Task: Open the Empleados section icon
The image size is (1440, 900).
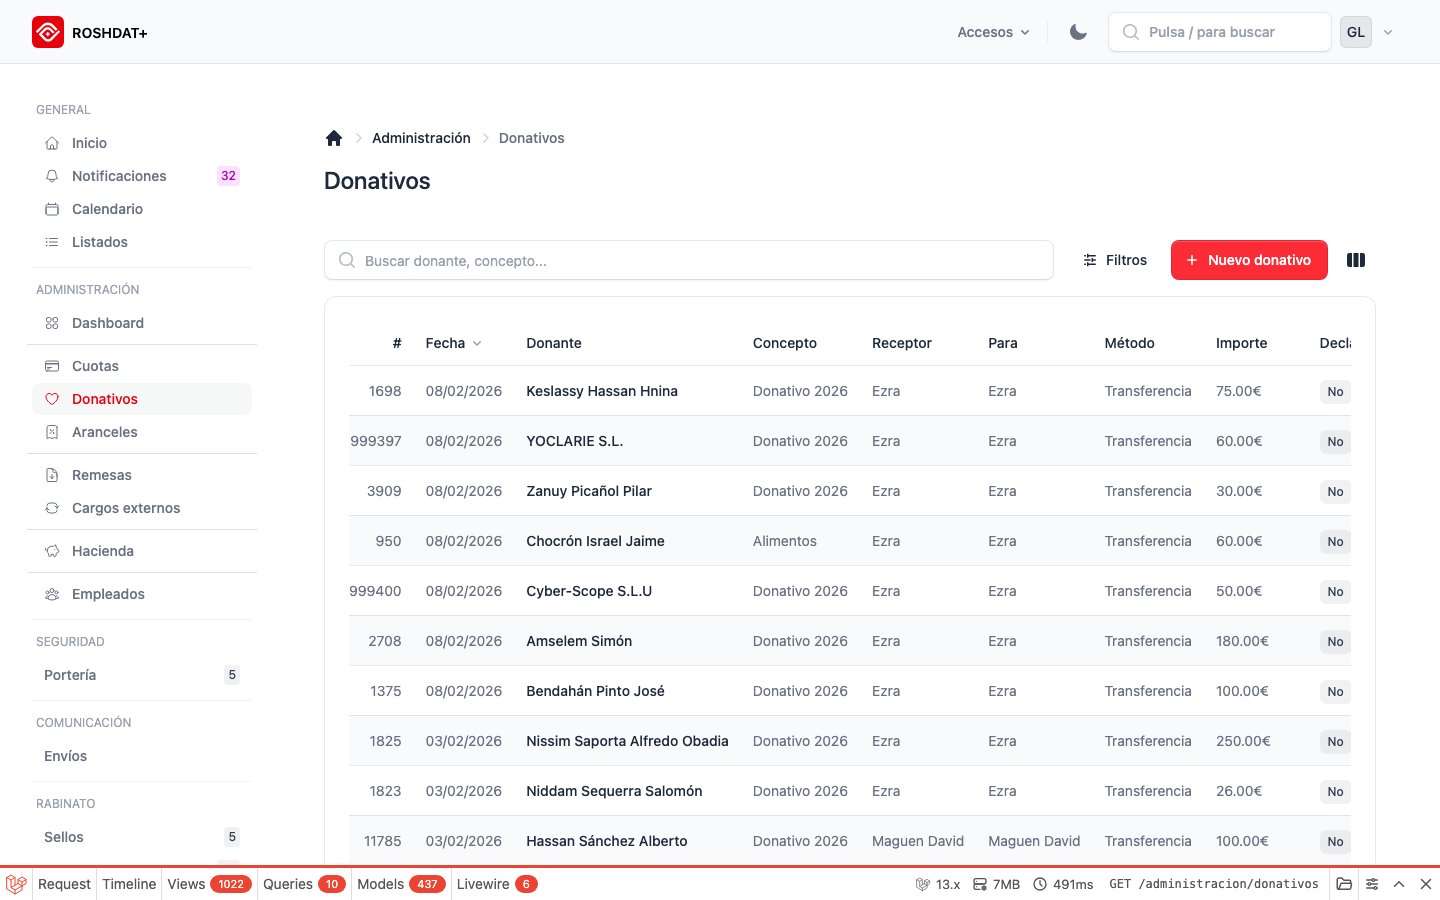Action: (52, 594)
